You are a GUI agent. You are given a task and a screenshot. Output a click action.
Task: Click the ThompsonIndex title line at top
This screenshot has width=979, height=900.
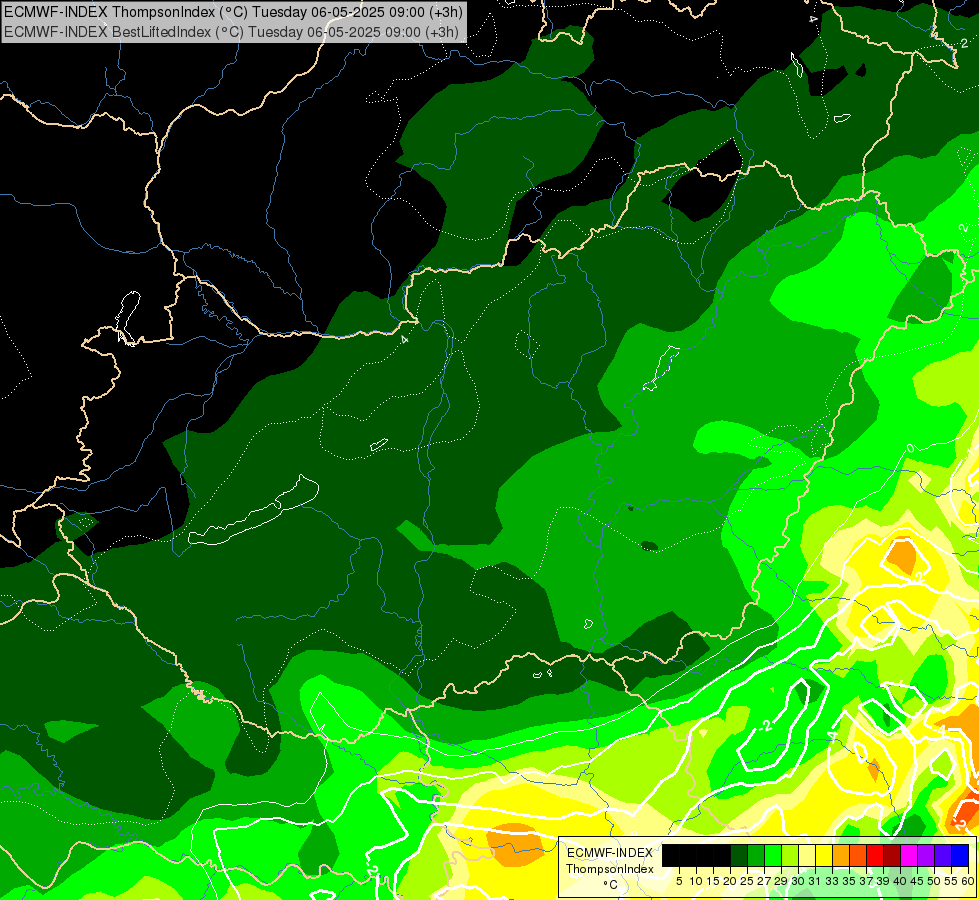coord(233,11)
